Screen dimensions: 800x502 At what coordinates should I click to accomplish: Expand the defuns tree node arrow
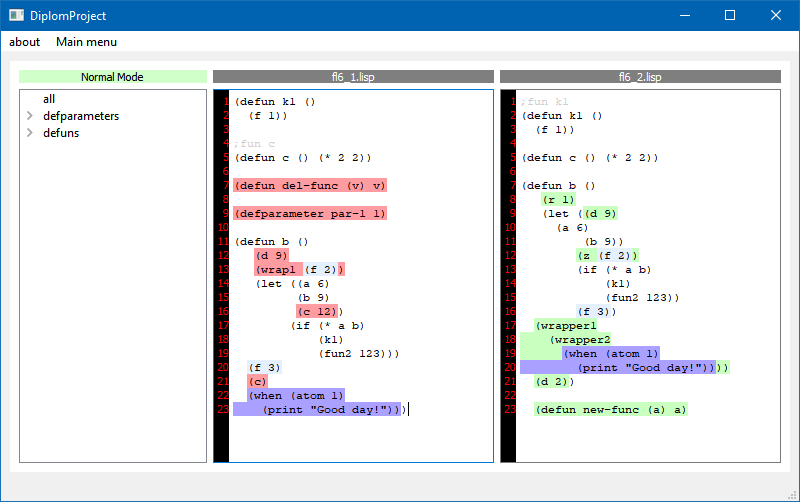(x=30, y=133)
